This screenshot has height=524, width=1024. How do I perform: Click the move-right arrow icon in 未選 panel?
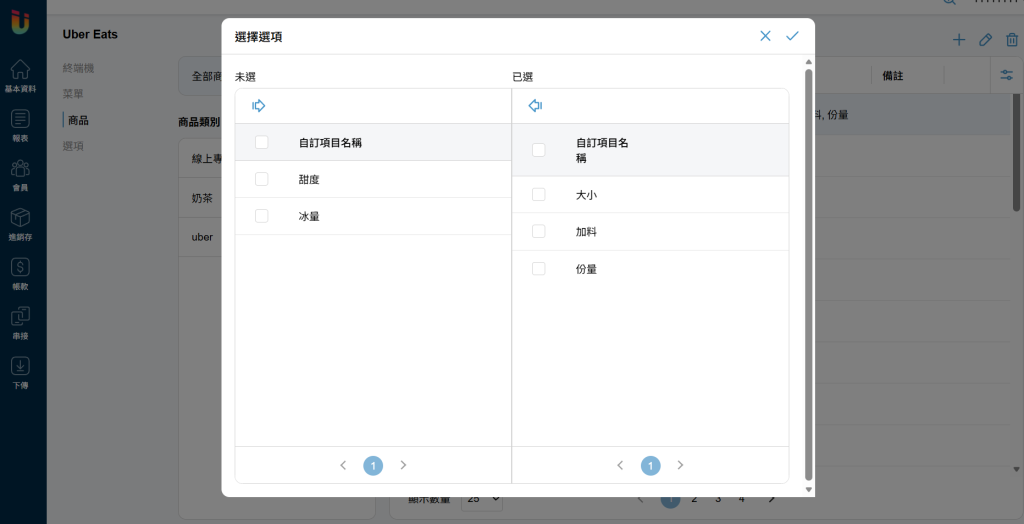pos(259,106)
